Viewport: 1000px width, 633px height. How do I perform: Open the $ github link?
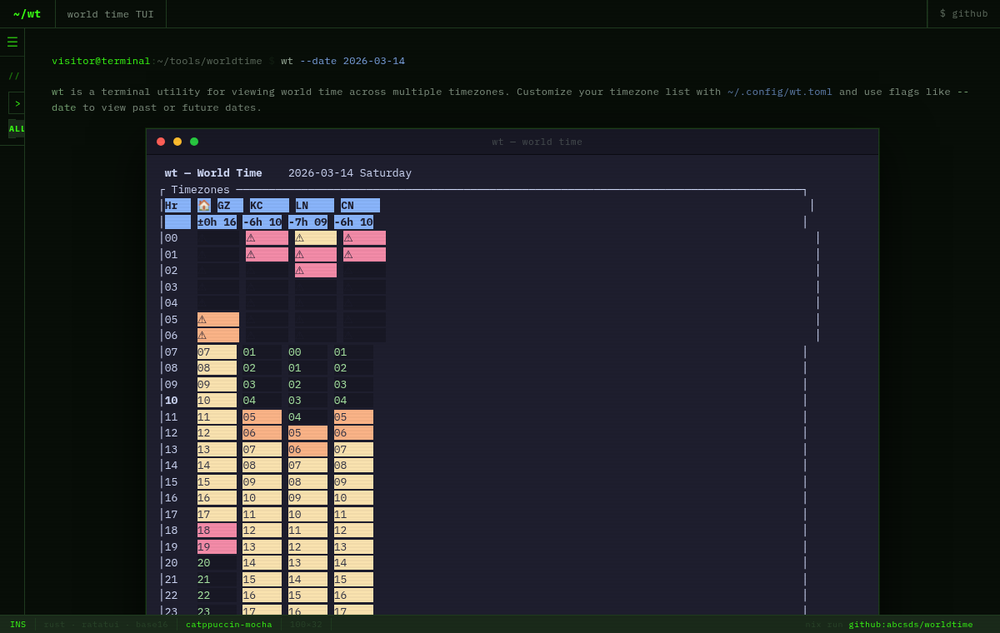[963, 13]
